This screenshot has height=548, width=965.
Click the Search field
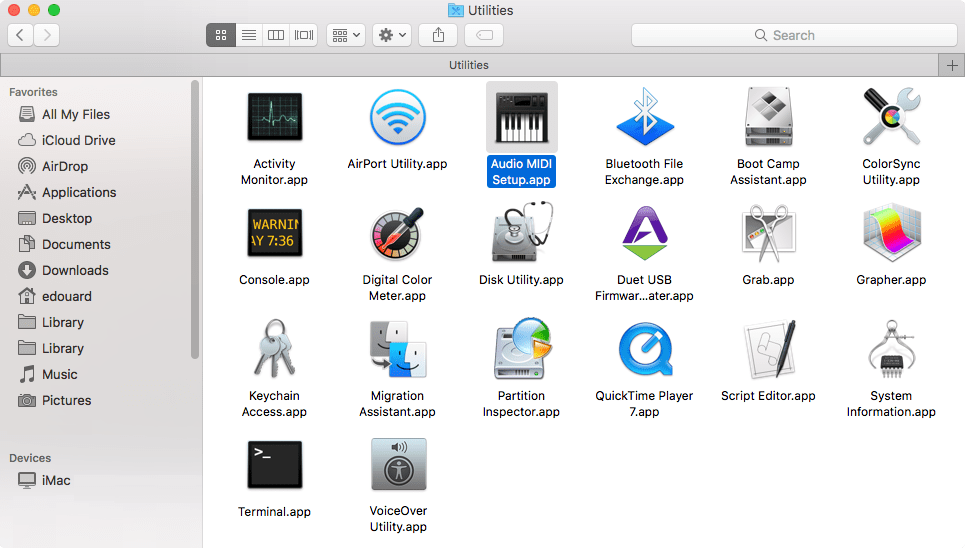click(794, 35)
